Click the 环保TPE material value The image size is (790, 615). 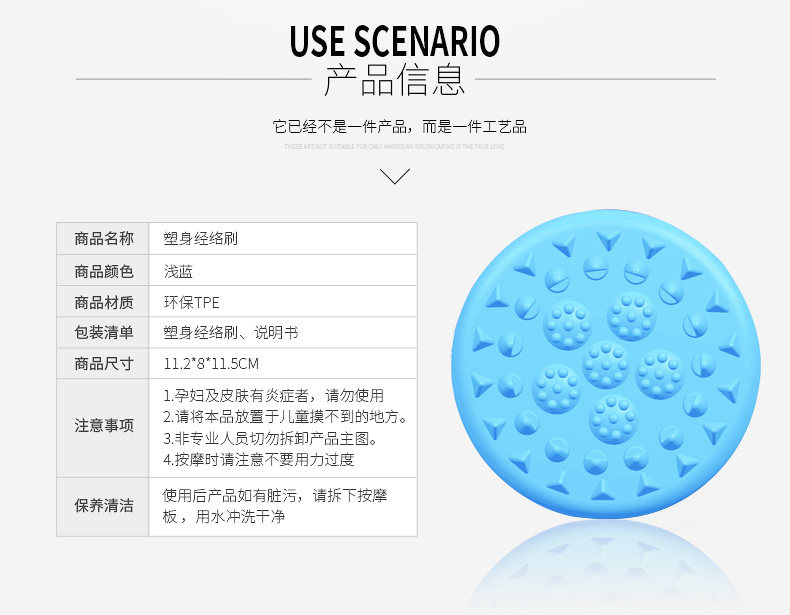click(x=191, y=302)
